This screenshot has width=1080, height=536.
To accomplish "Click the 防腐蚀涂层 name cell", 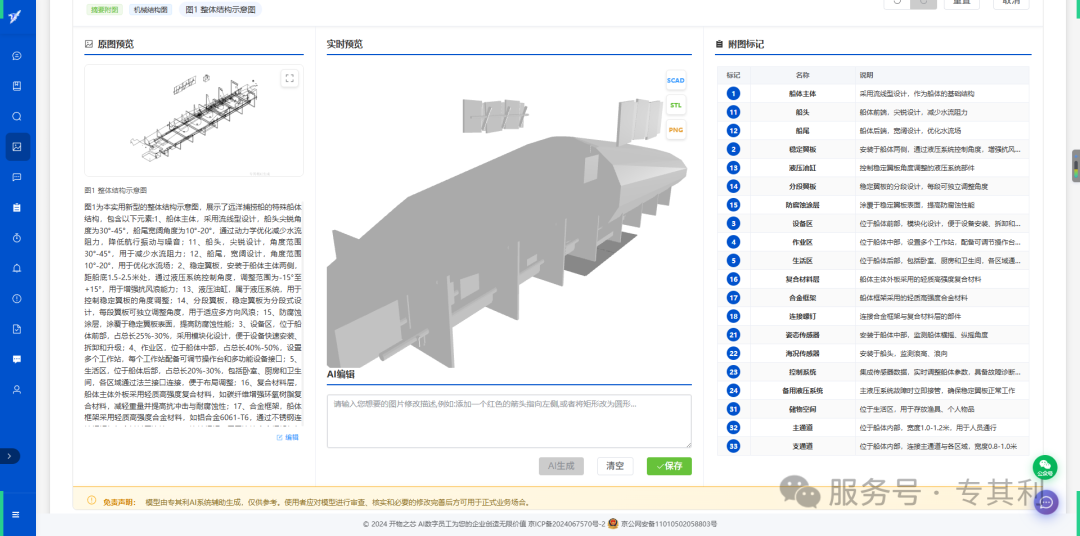I will pyautogui.click(x=802, y=205).
